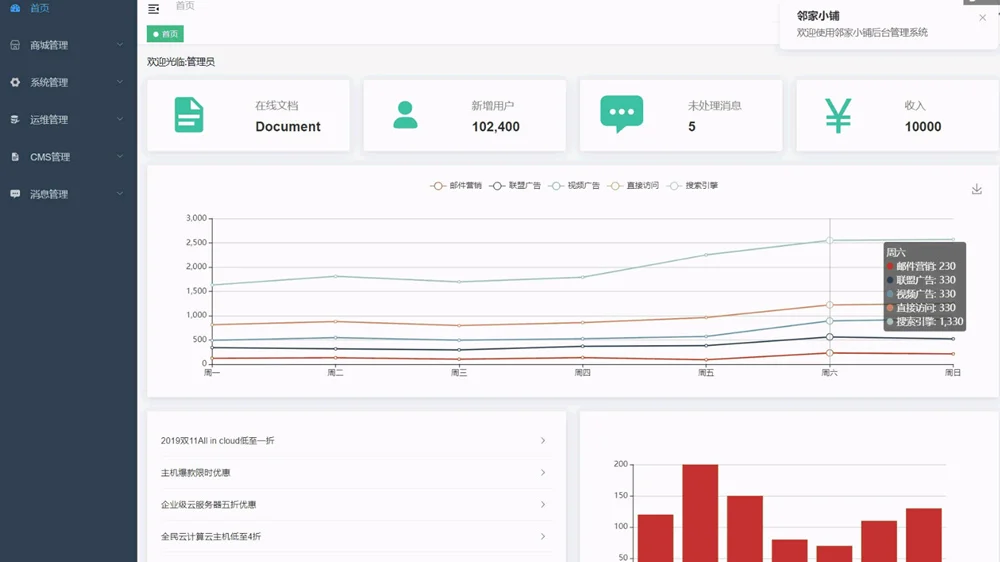Select the green 首页 tab tag
The image size is (1000, 562).
point(165,34)
